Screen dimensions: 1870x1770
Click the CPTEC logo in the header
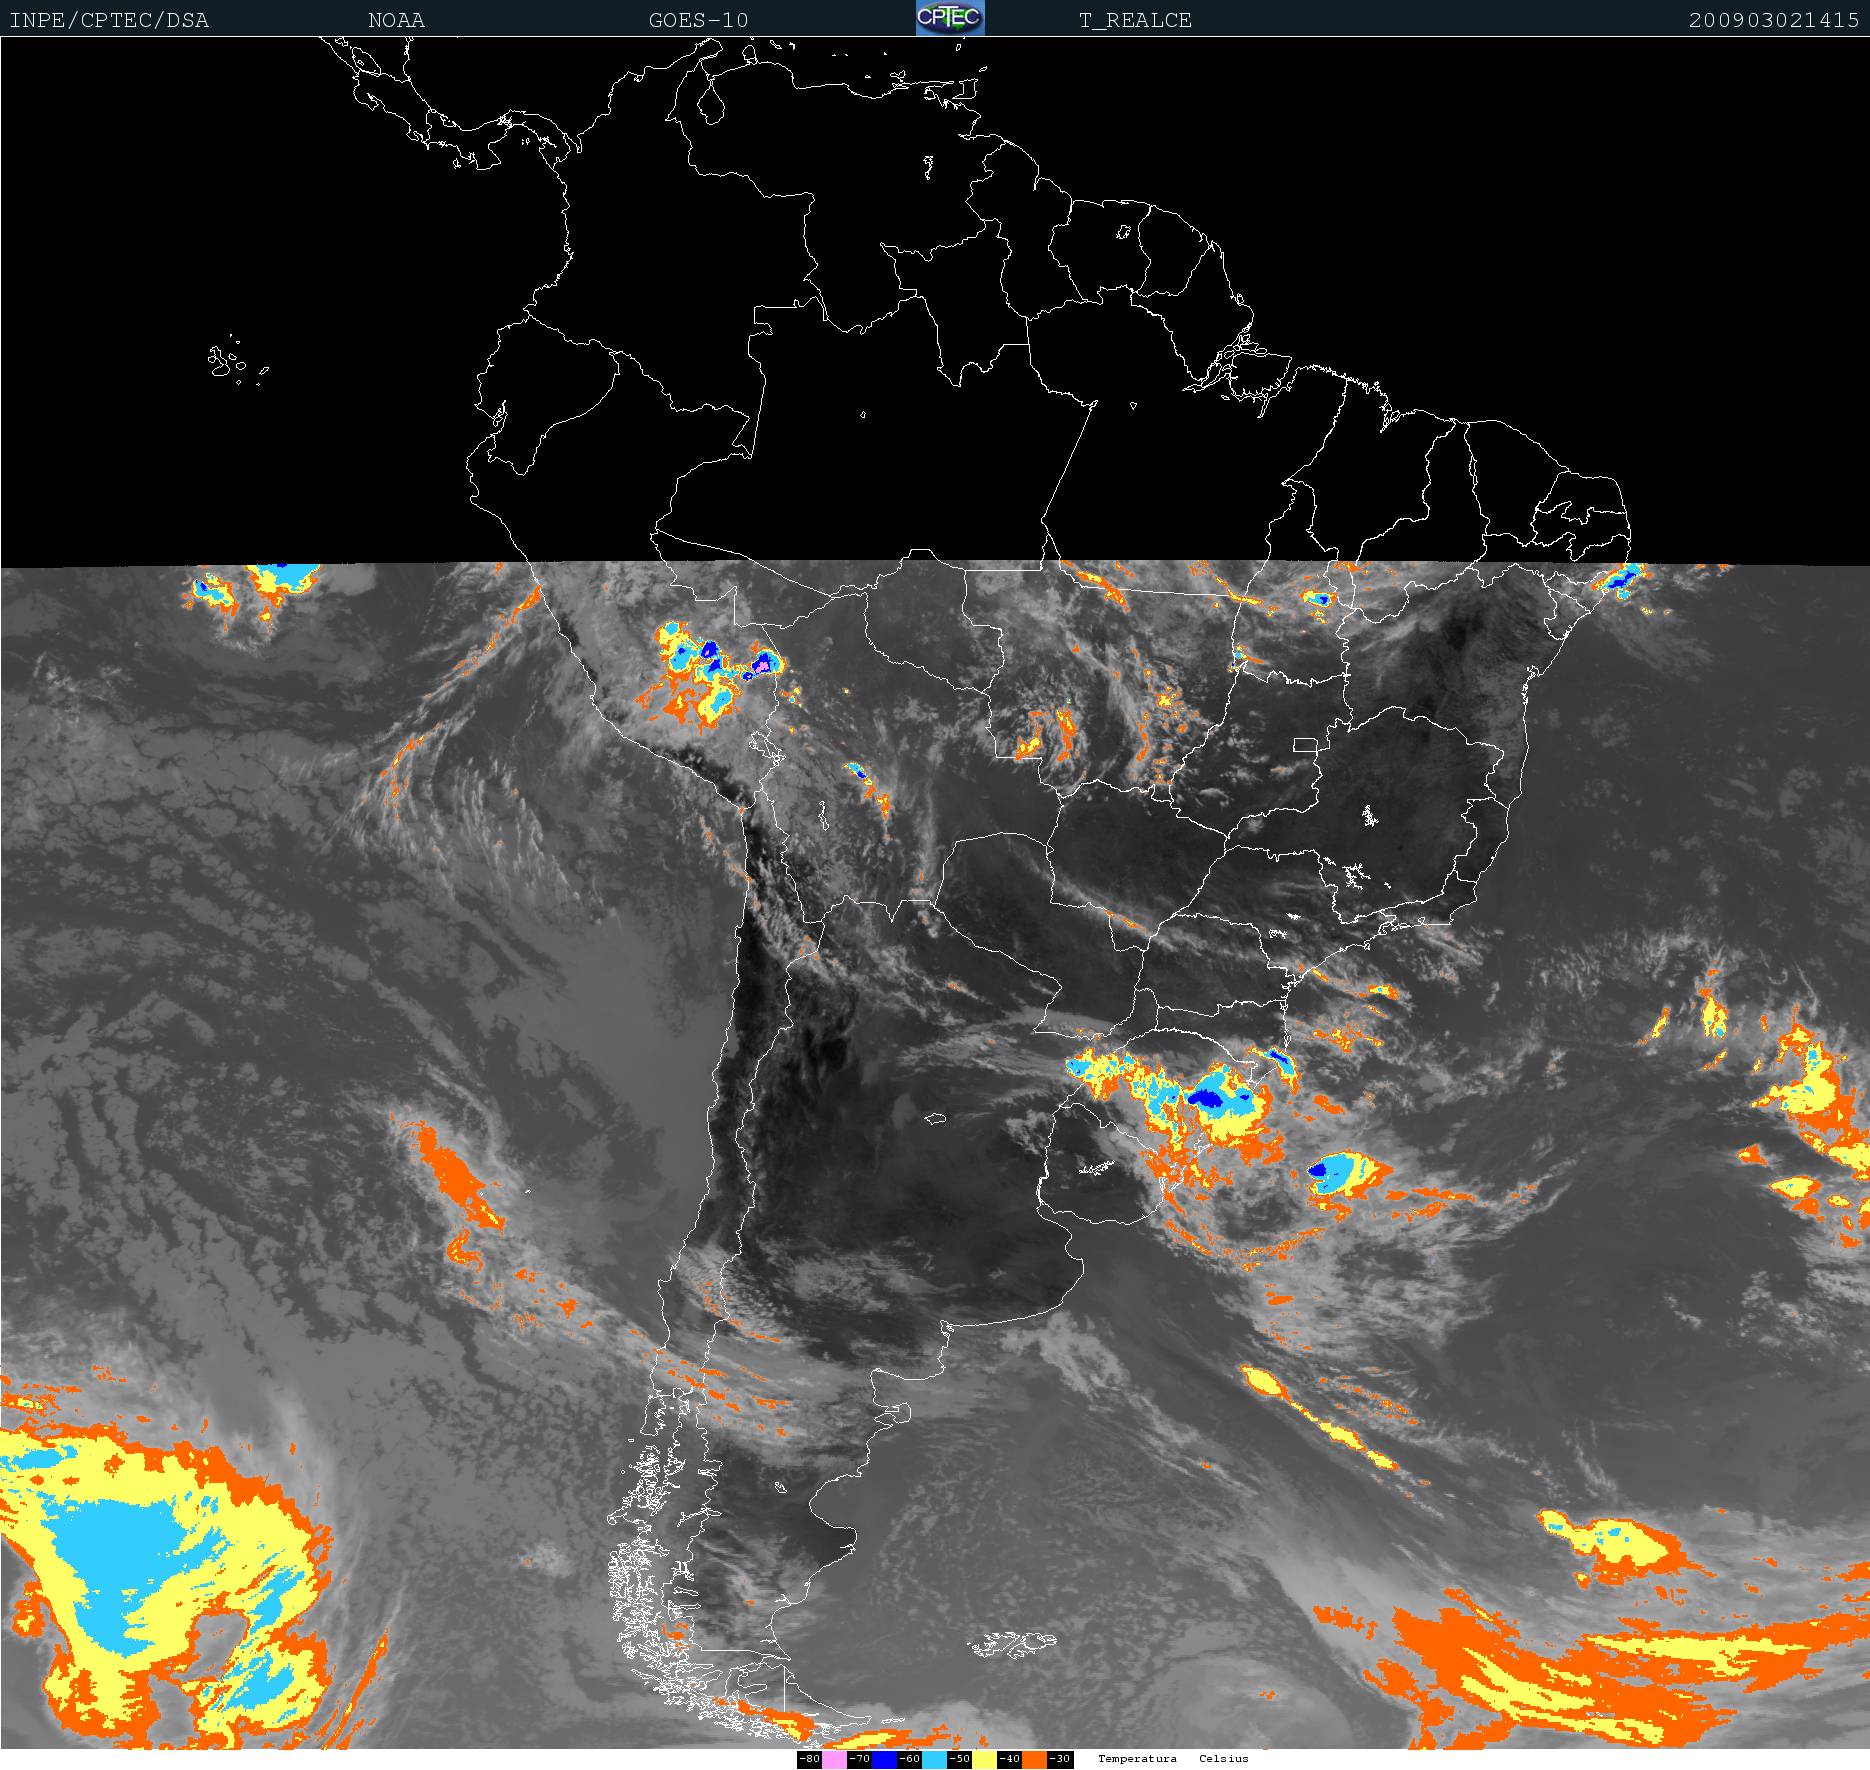coord(950,18)
